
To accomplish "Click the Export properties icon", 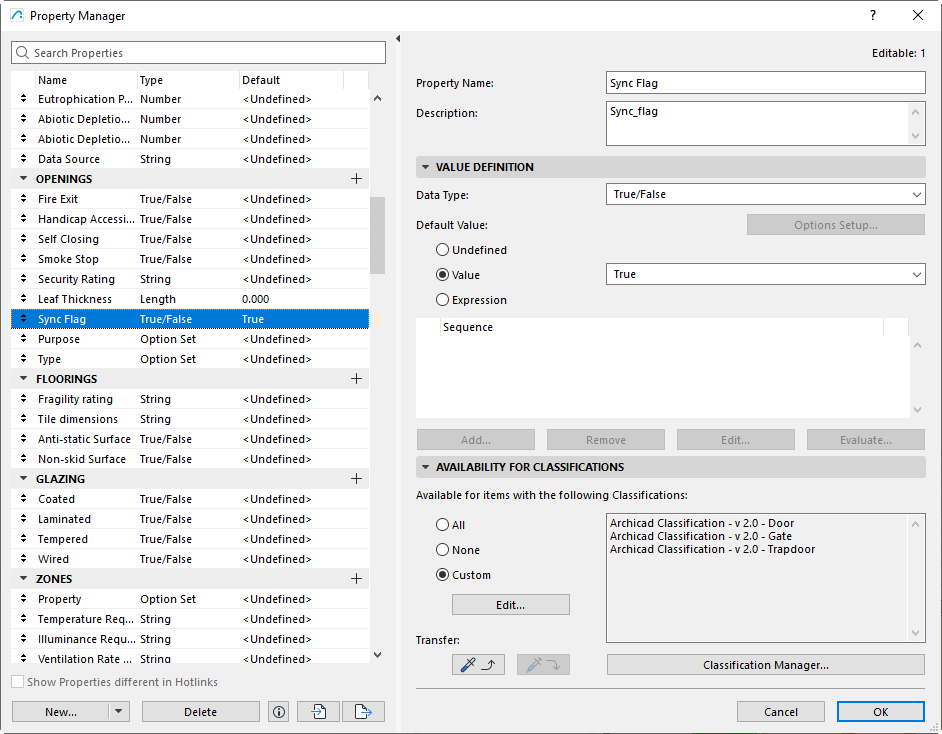I will 363,712.
